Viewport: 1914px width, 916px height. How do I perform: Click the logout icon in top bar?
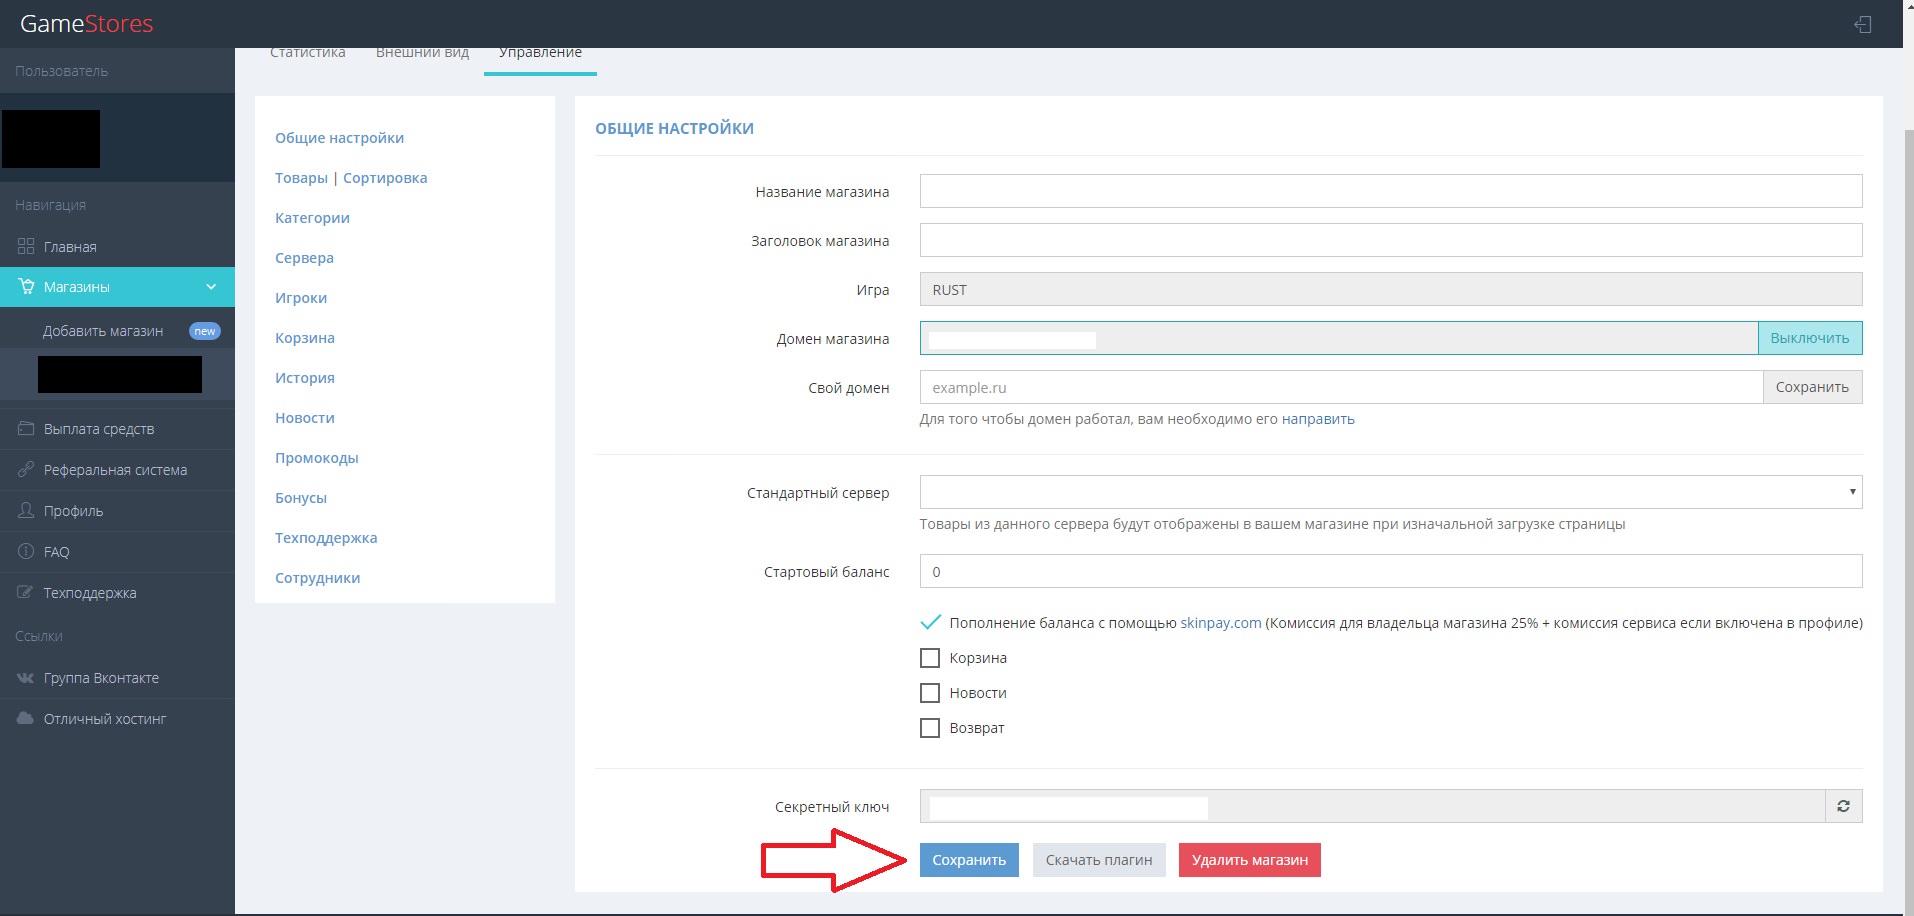point(1862,24)
